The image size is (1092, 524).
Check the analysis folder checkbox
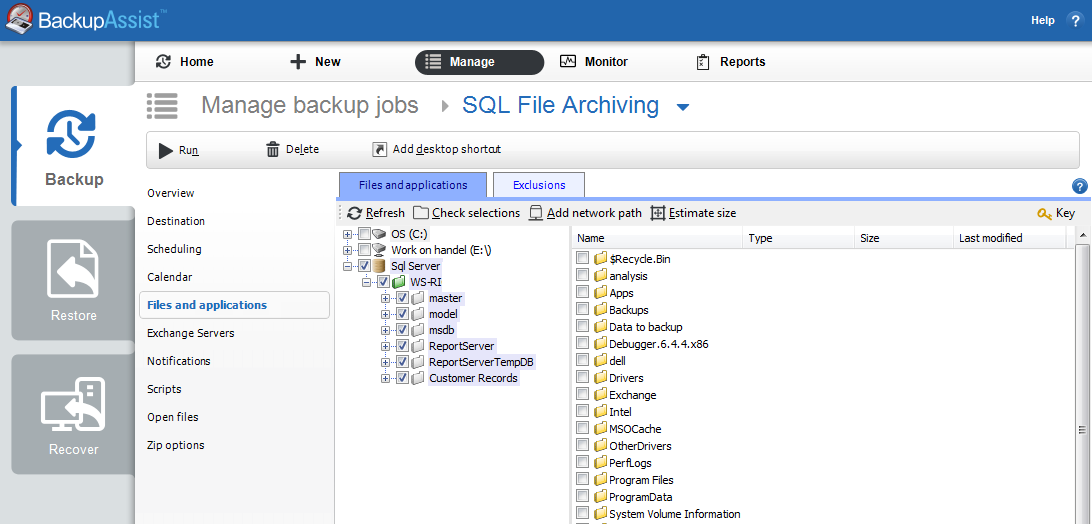coord(583,276)
